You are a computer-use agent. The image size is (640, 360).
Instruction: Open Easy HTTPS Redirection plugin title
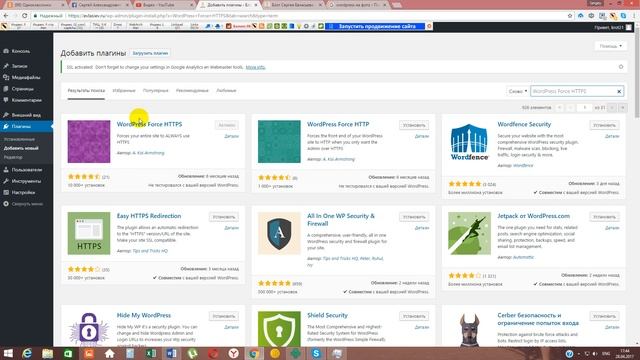pos(149,216)
